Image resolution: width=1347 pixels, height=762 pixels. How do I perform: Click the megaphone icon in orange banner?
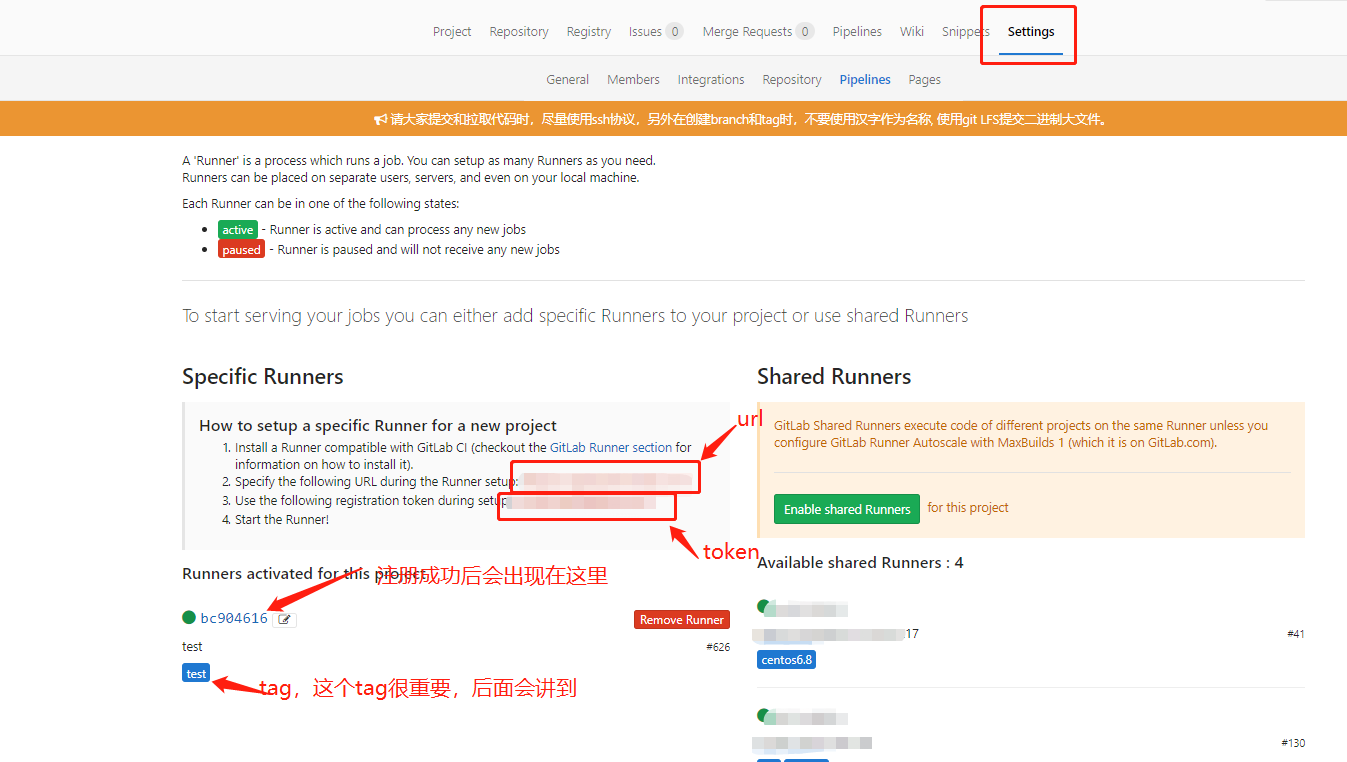coord(380,119)
